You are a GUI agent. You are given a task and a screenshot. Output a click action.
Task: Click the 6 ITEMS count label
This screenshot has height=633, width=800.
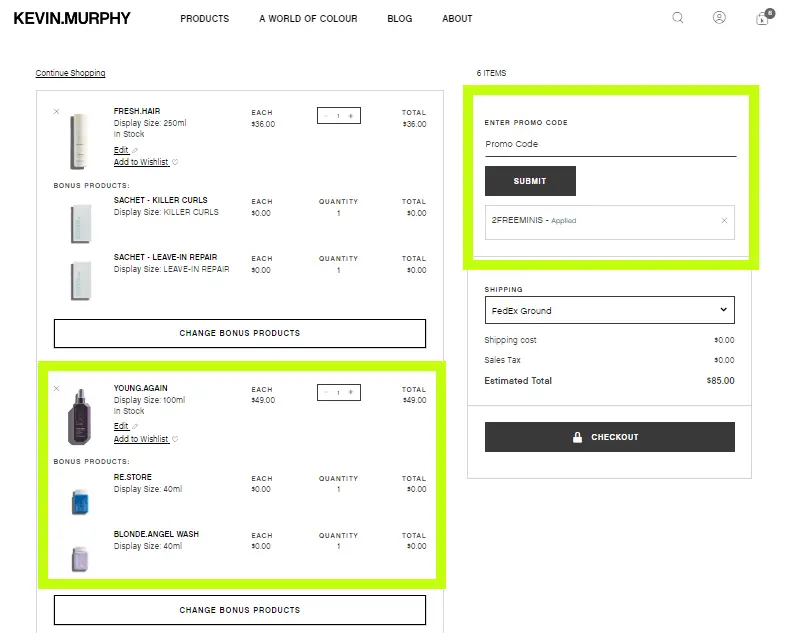coord(491,73)
